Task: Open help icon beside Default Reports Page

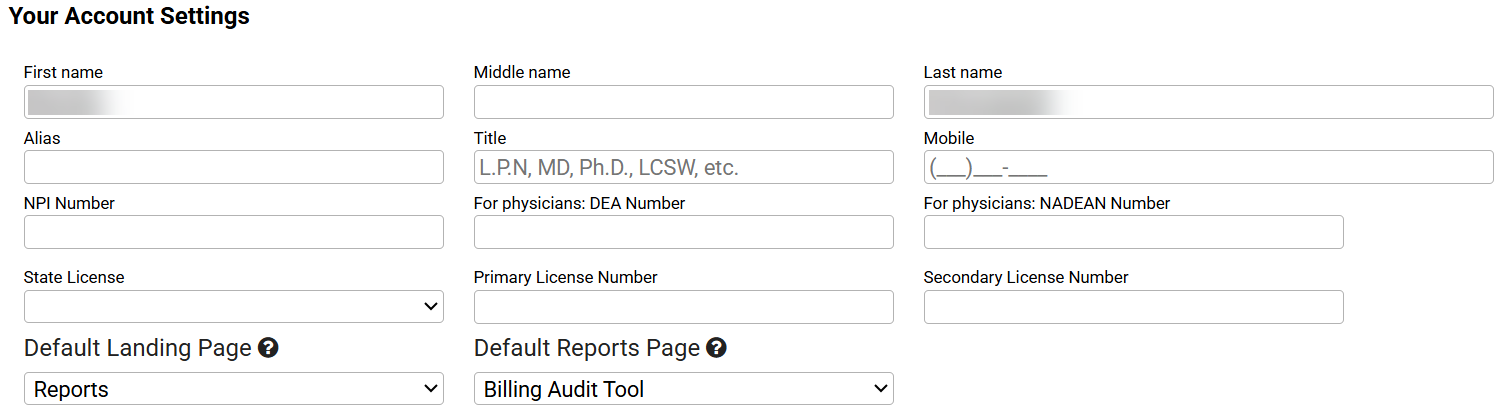Action: (716, 348)
